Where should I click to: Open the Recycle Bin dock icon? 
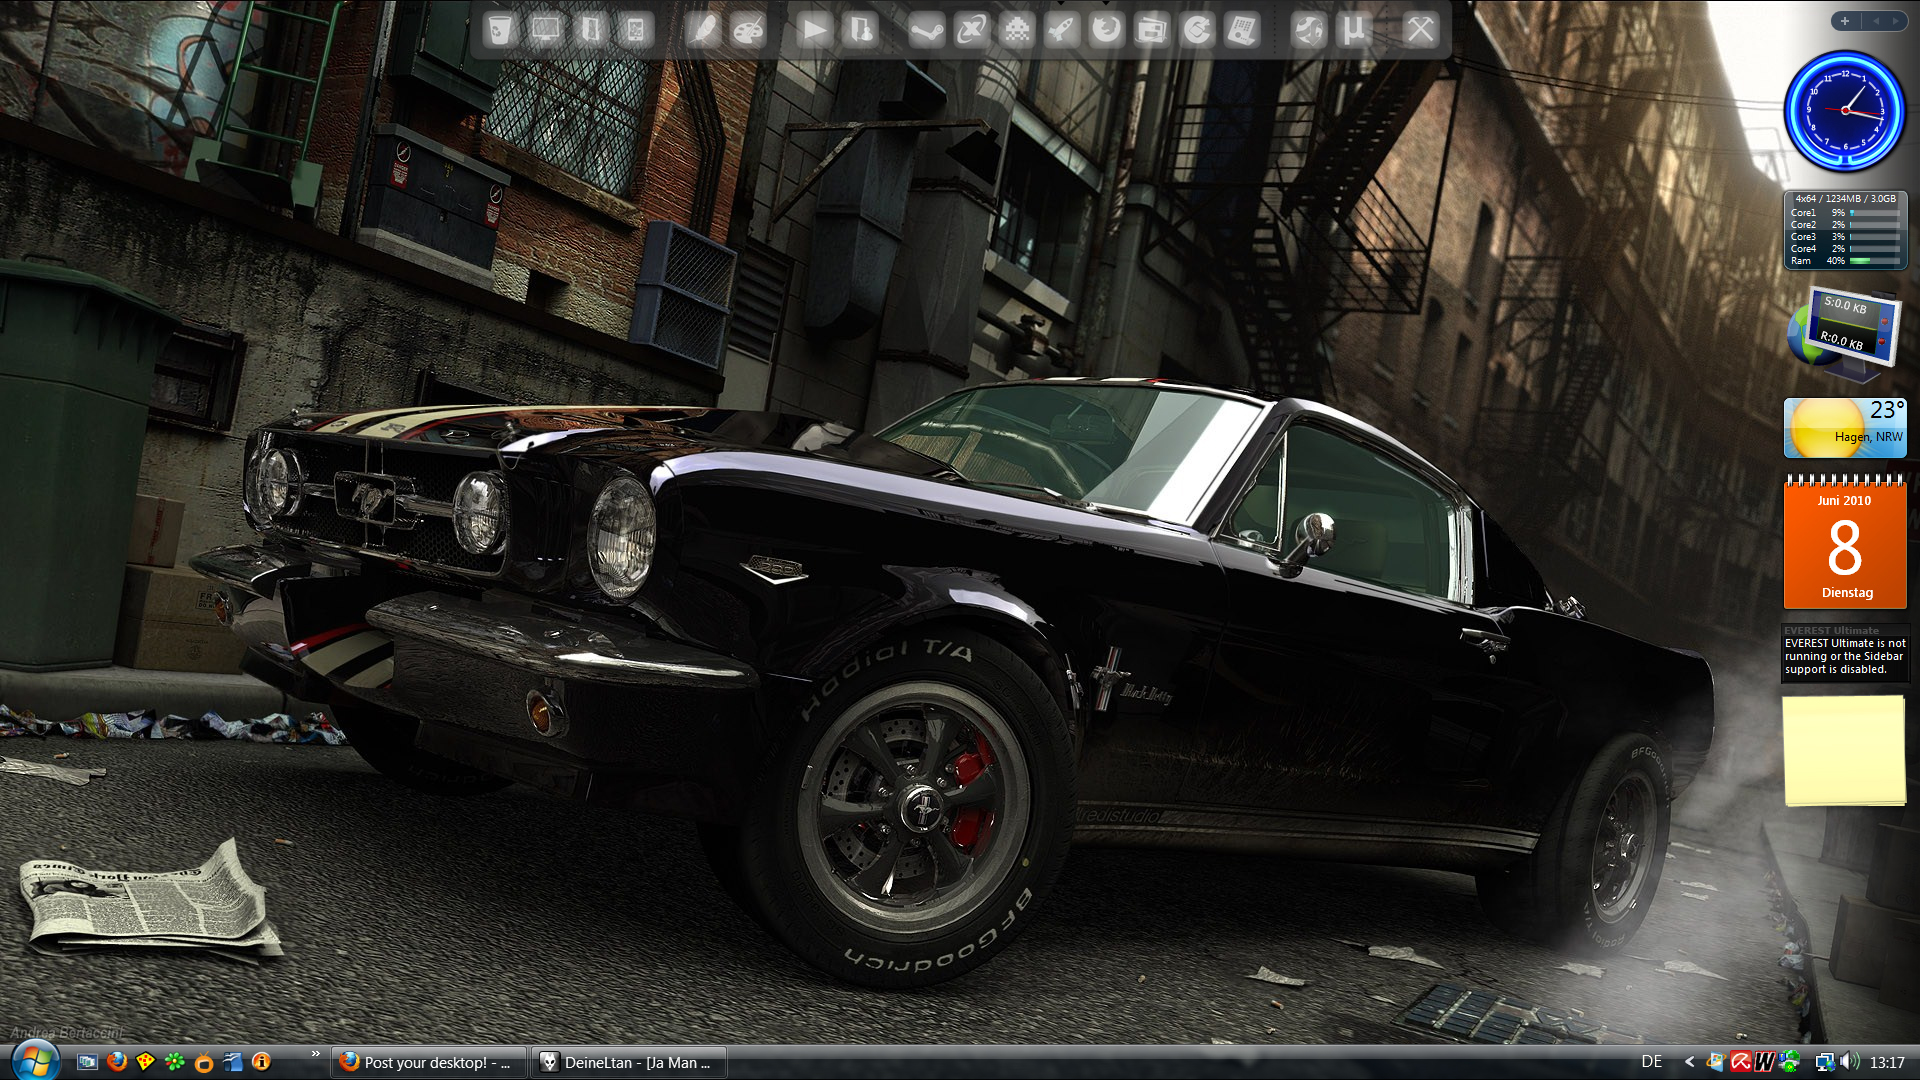click(x=499, y=30)
